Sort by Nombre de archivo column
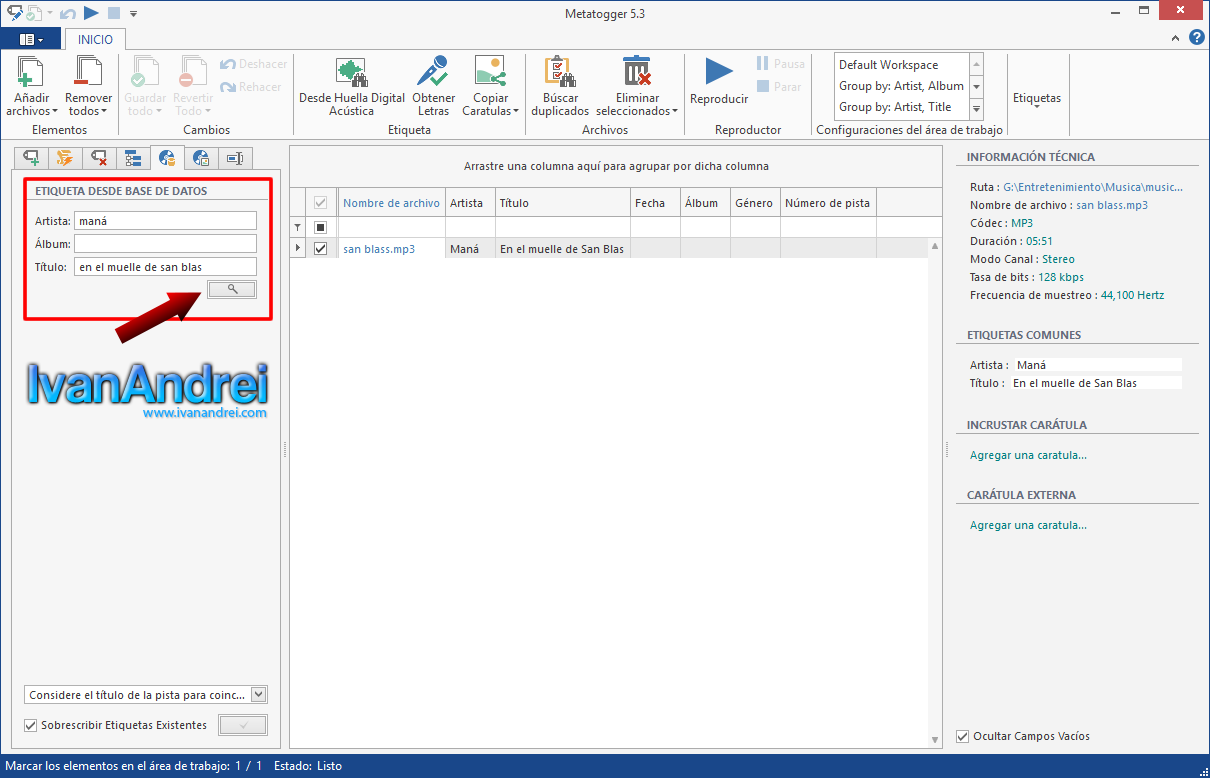The width and height of the screenshot is (1210, 778). click(391, 203)
